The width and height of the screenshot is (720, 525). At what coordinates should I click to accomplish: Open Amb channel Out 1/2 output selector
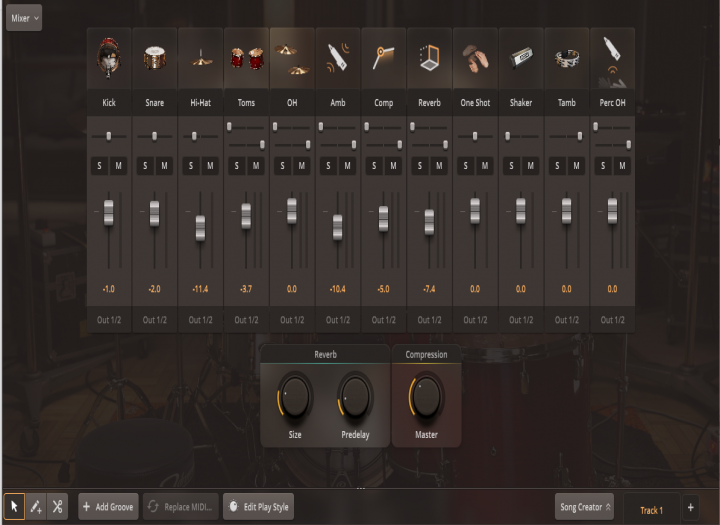[338, 320]
